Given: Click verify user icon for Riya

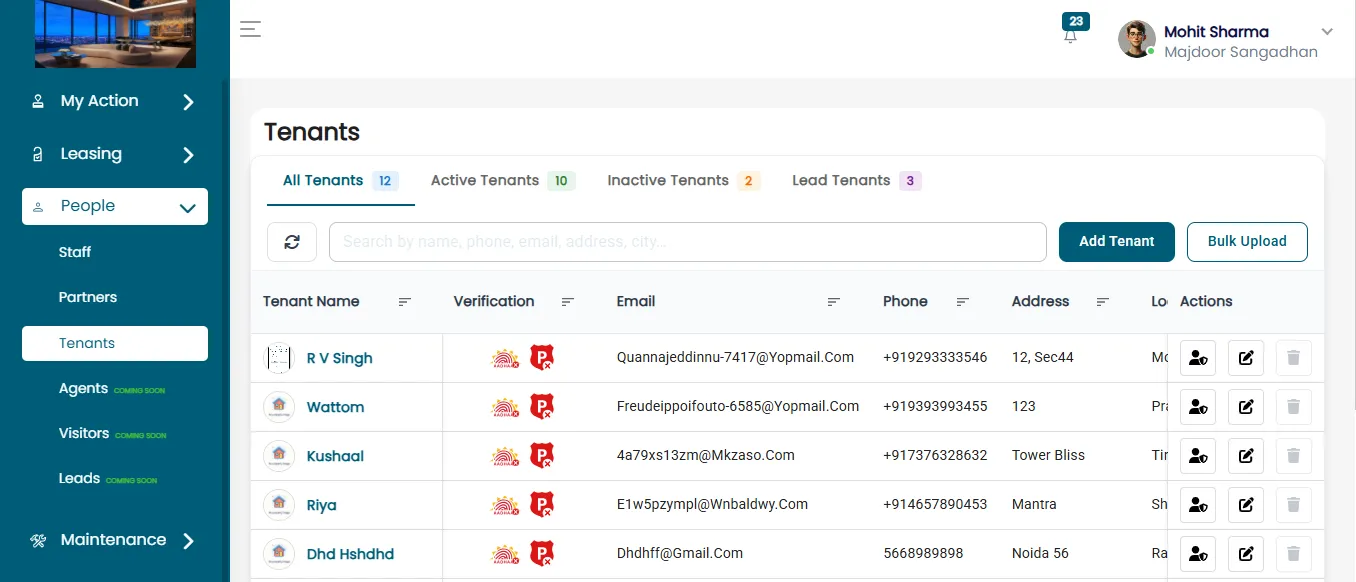Looking at the screenshot, I should coord(1198,505).
